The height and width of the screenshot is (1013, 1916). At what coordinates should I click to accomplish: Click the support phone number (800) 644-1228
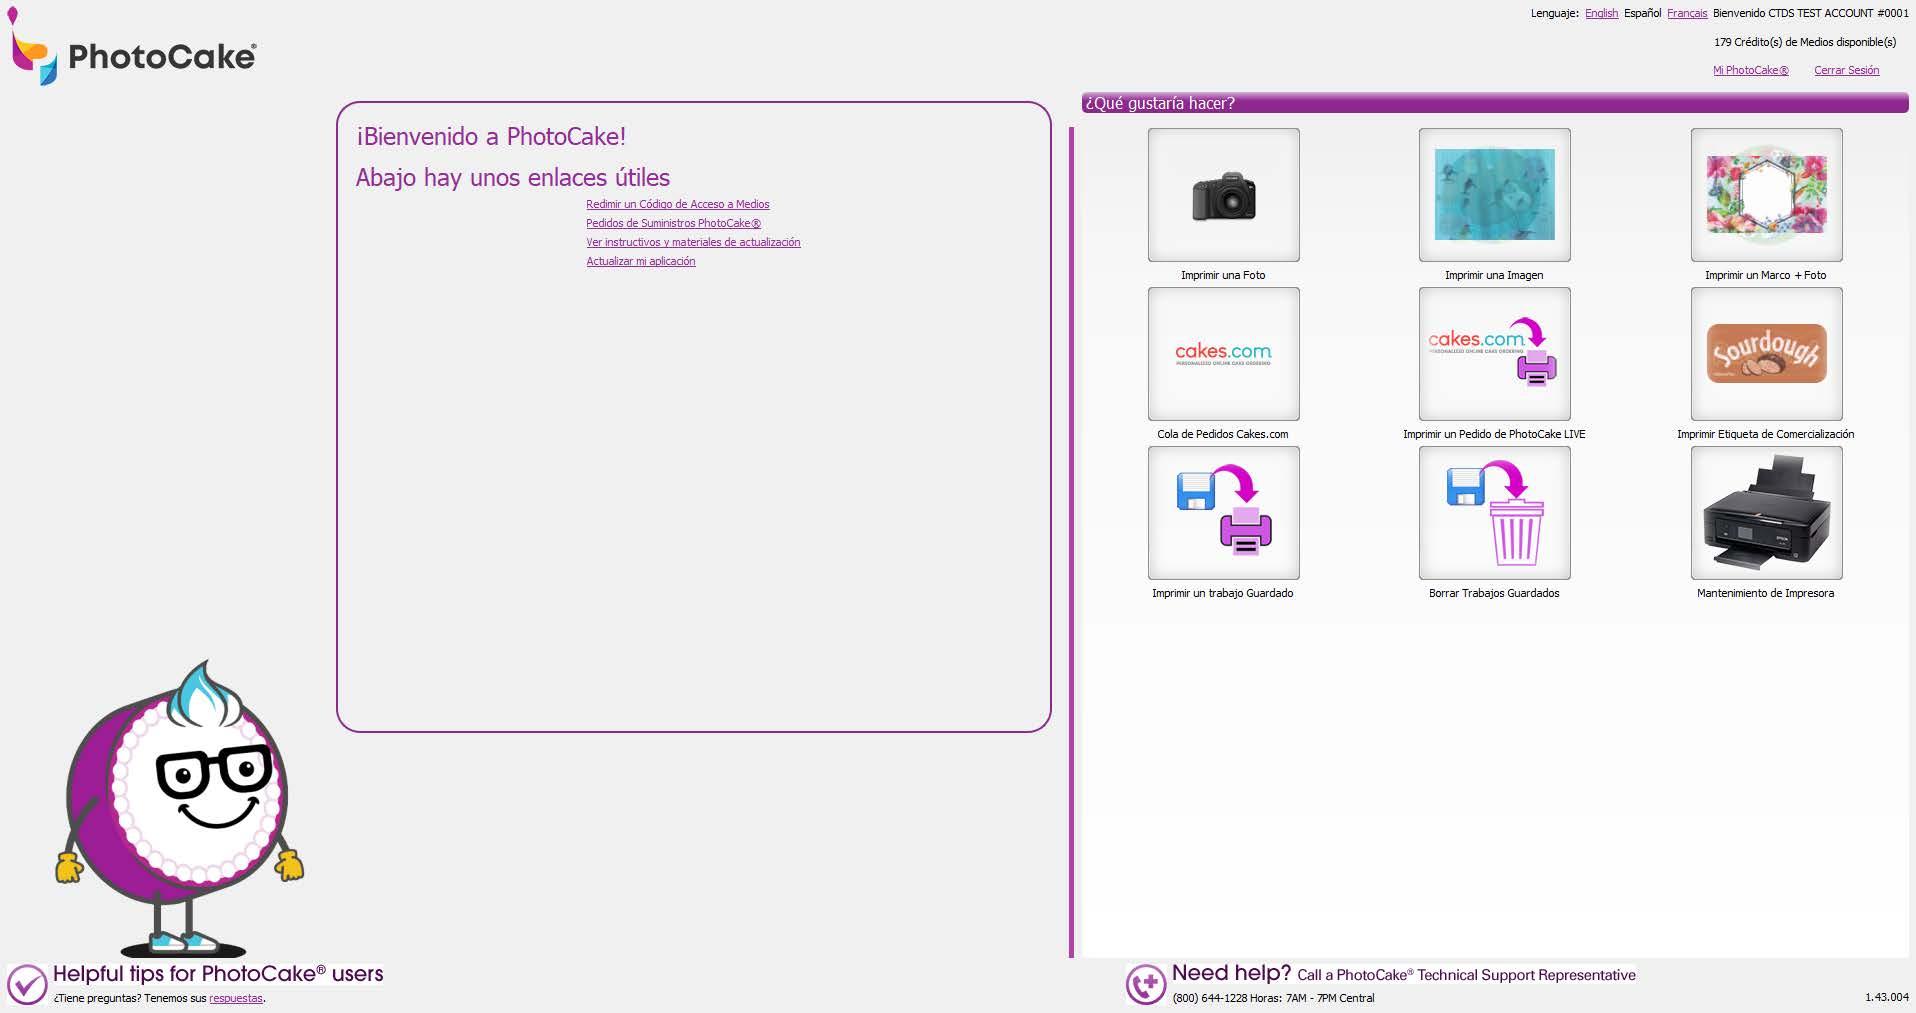(1209, 998)
